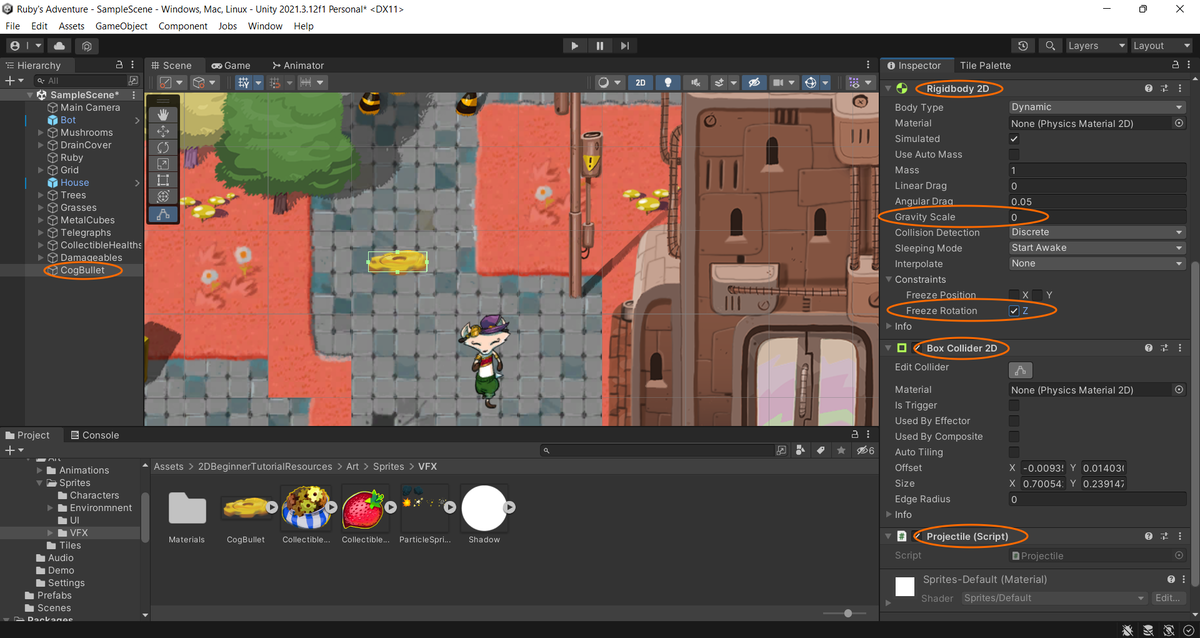Open the GameObject menu

(122, 26)
